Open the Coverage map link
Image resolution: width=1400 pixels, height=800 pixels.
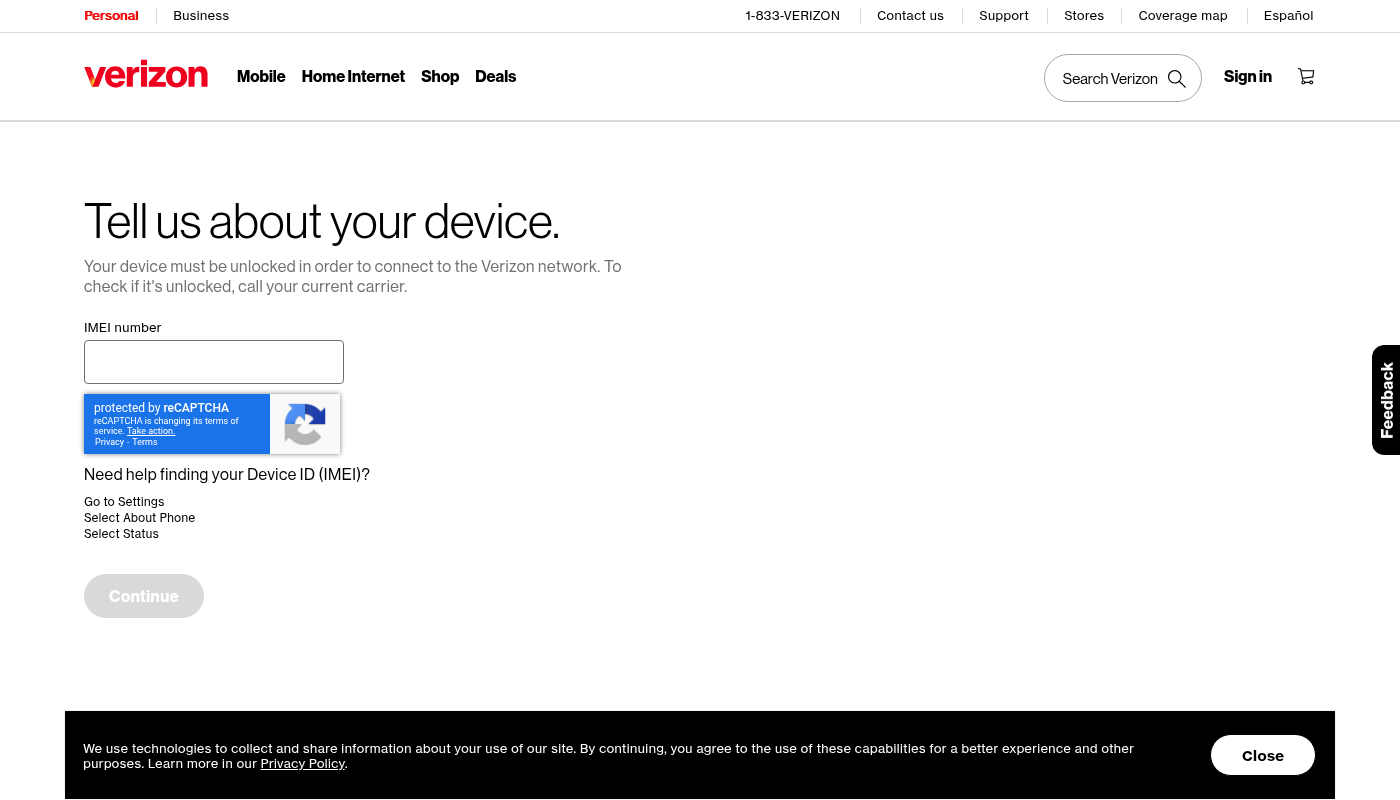click(1182, 16)
